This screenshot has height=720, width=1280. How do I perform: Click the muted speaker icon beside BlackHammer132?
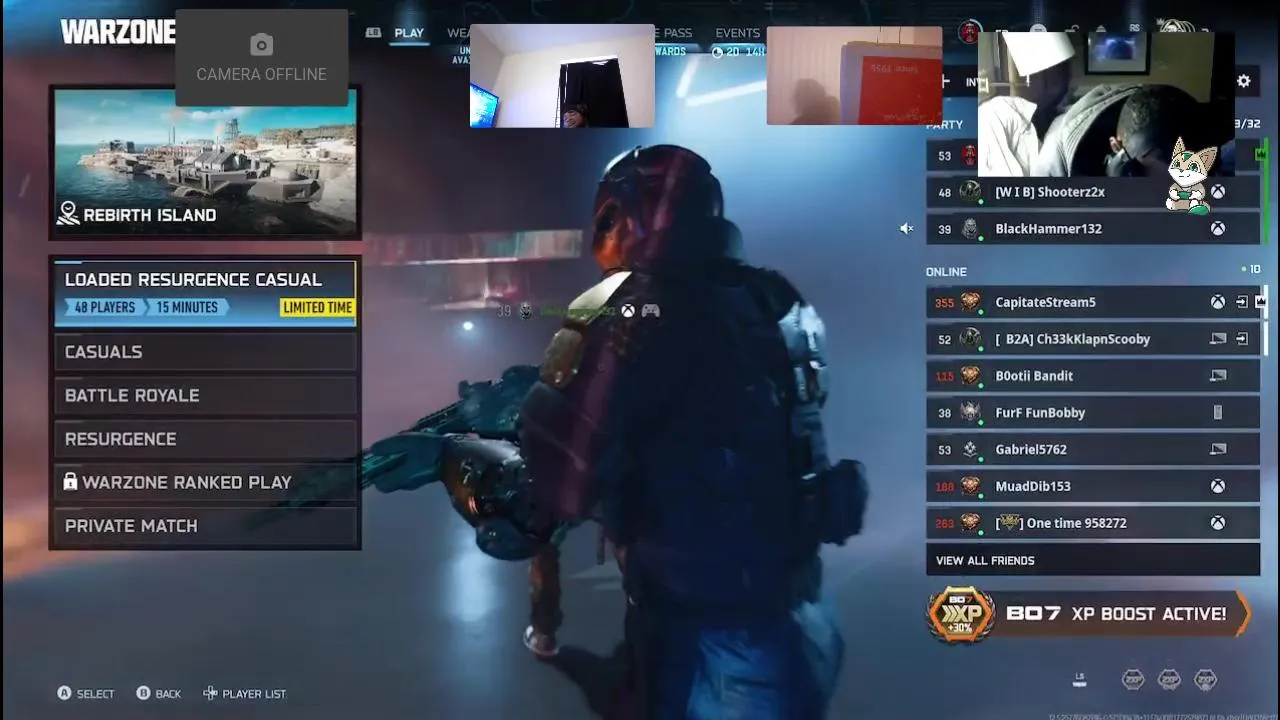(906, 229)
